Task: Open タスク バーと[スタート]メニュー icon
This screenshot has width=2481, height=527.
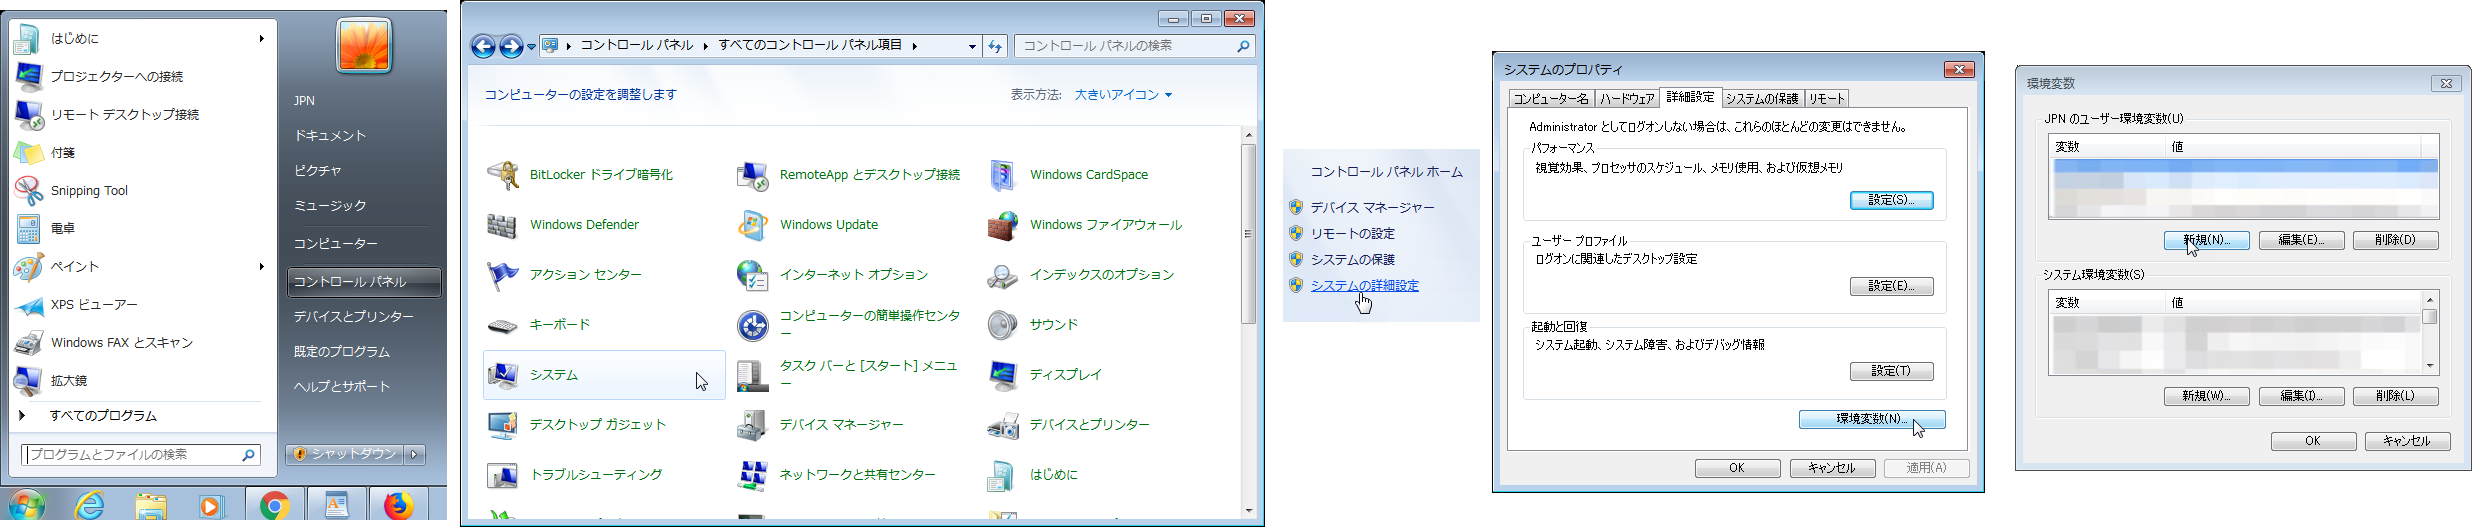Action: (752, 375)
